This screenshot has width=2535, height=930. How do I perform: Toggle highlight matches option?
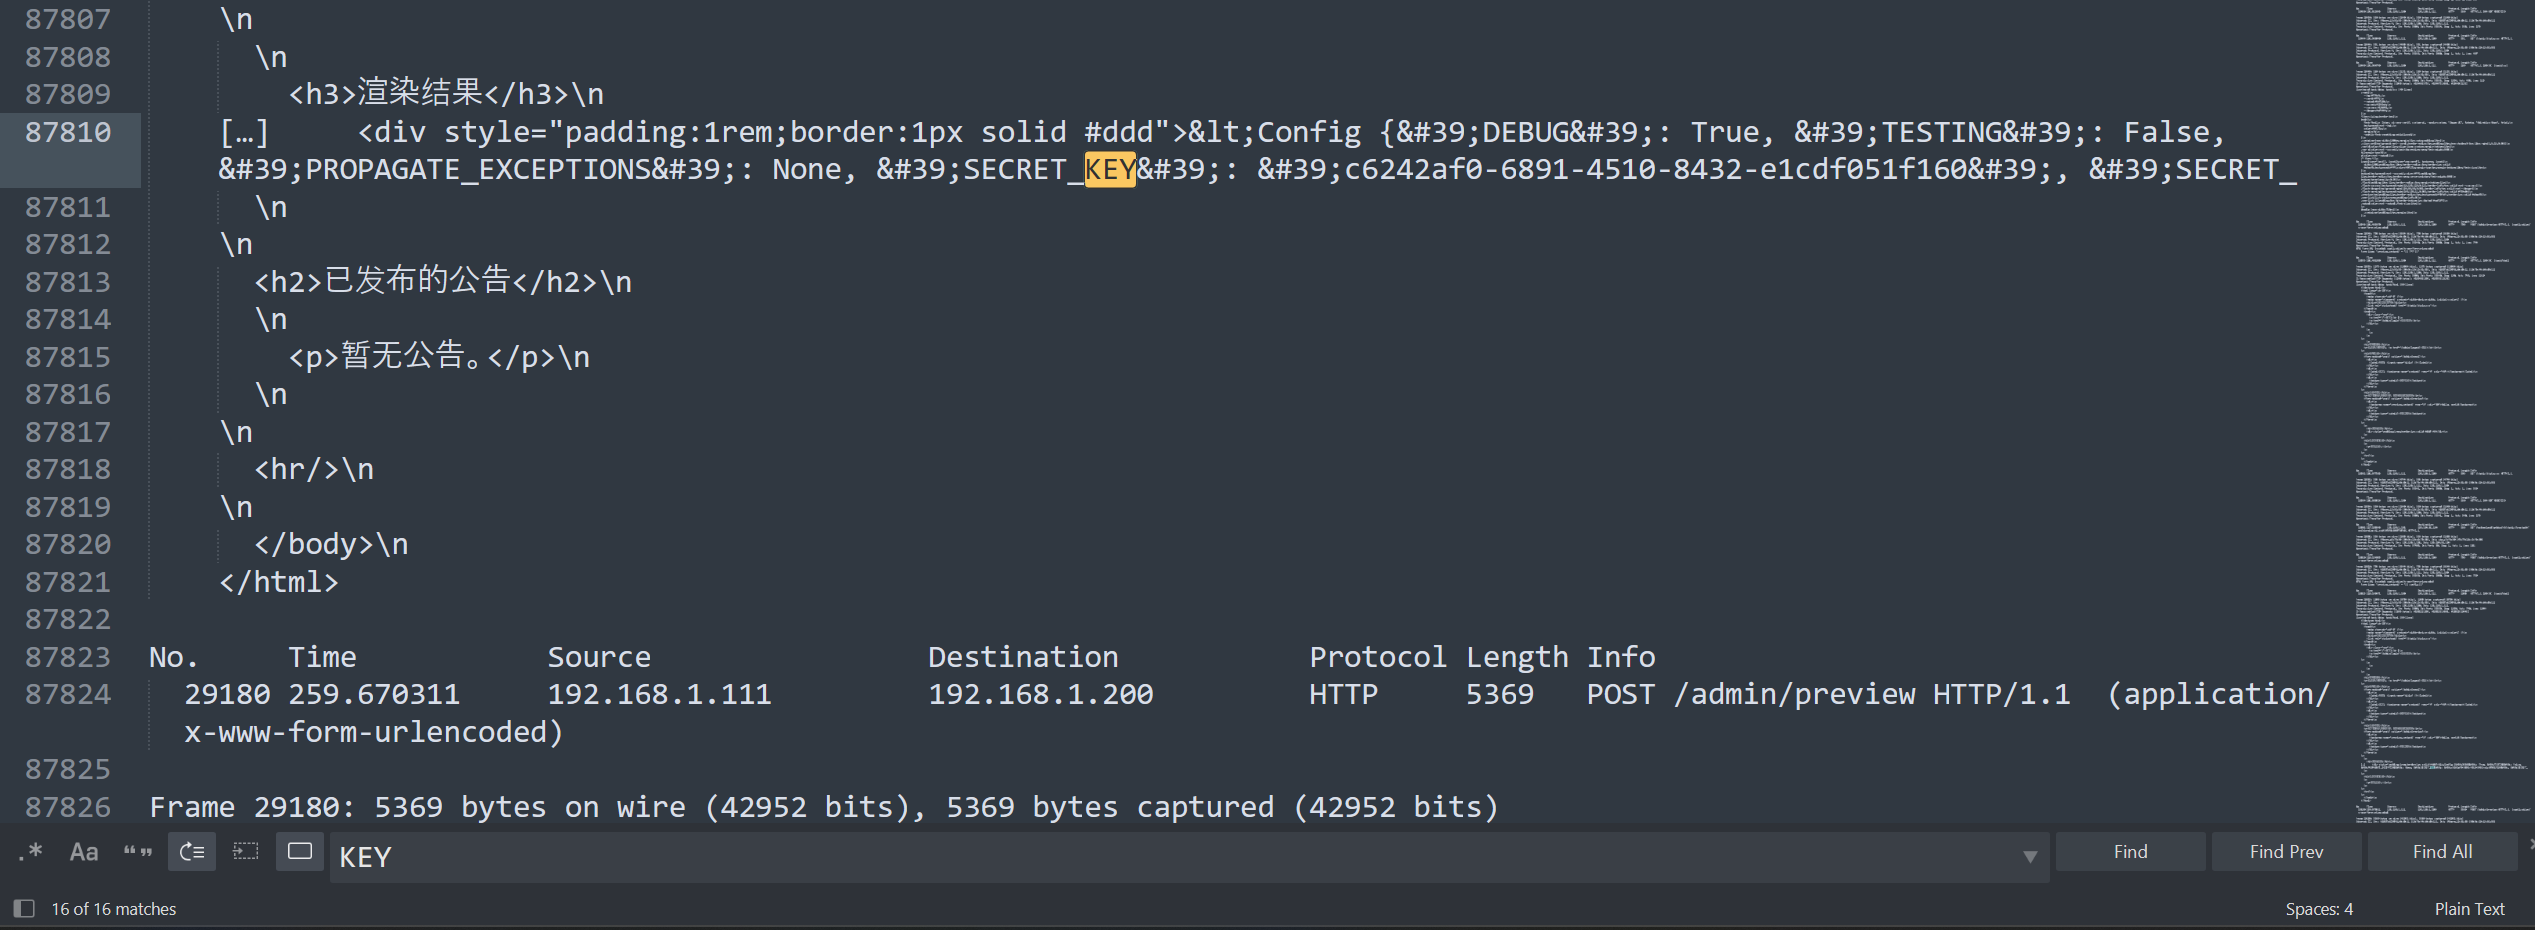point(299,852)
